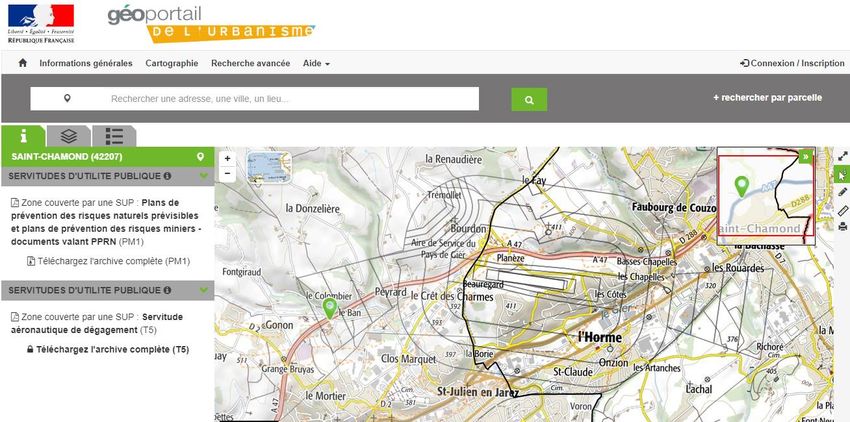Image resolution: width=850 pixels, height=422 pixels.
Task: Collapse the overview minimap
Action: [806, 157]
